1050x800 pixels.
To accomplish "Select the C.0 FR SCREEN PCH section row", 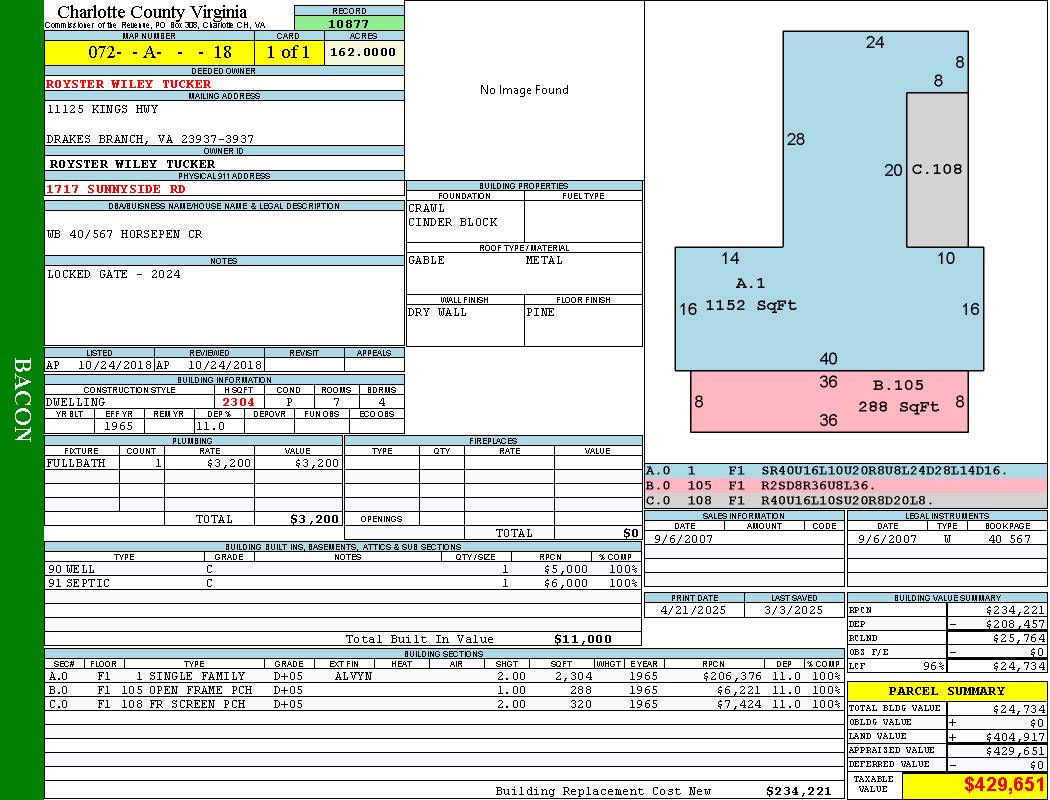I will pos(442,704).
